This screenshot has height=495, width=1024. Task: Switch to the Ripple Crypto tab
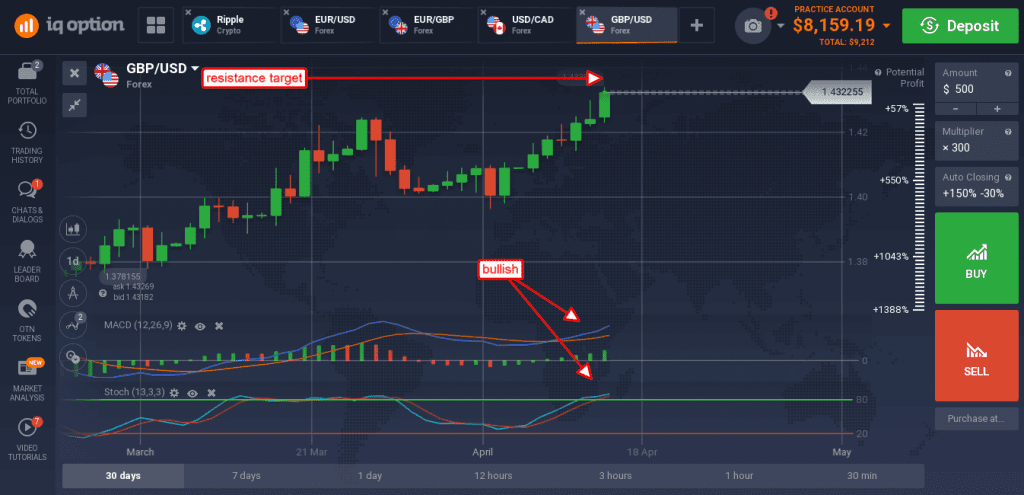click(x=231, y=25)
